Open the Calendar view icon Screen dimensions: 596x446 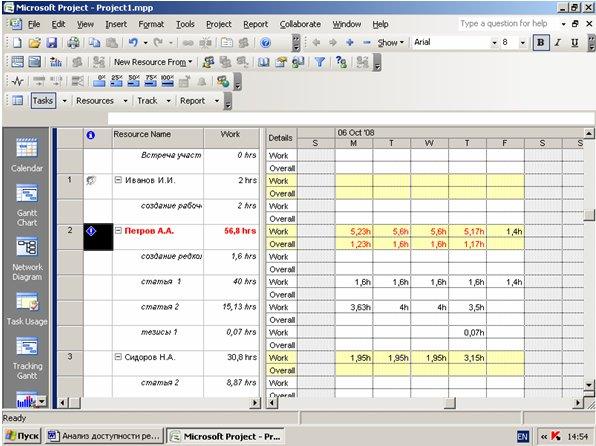click(x=27, y=155)
